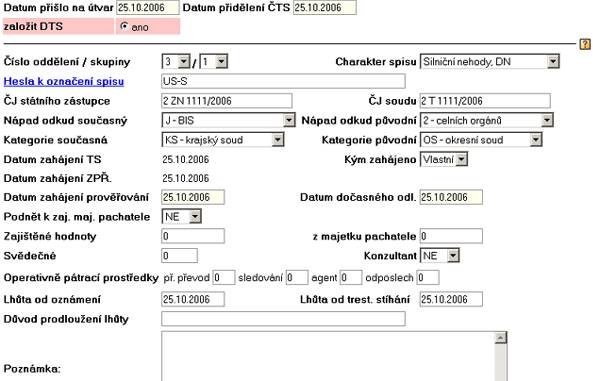
Task: Open the skupiny dropdown showing 1
Action: coord(214,61)
